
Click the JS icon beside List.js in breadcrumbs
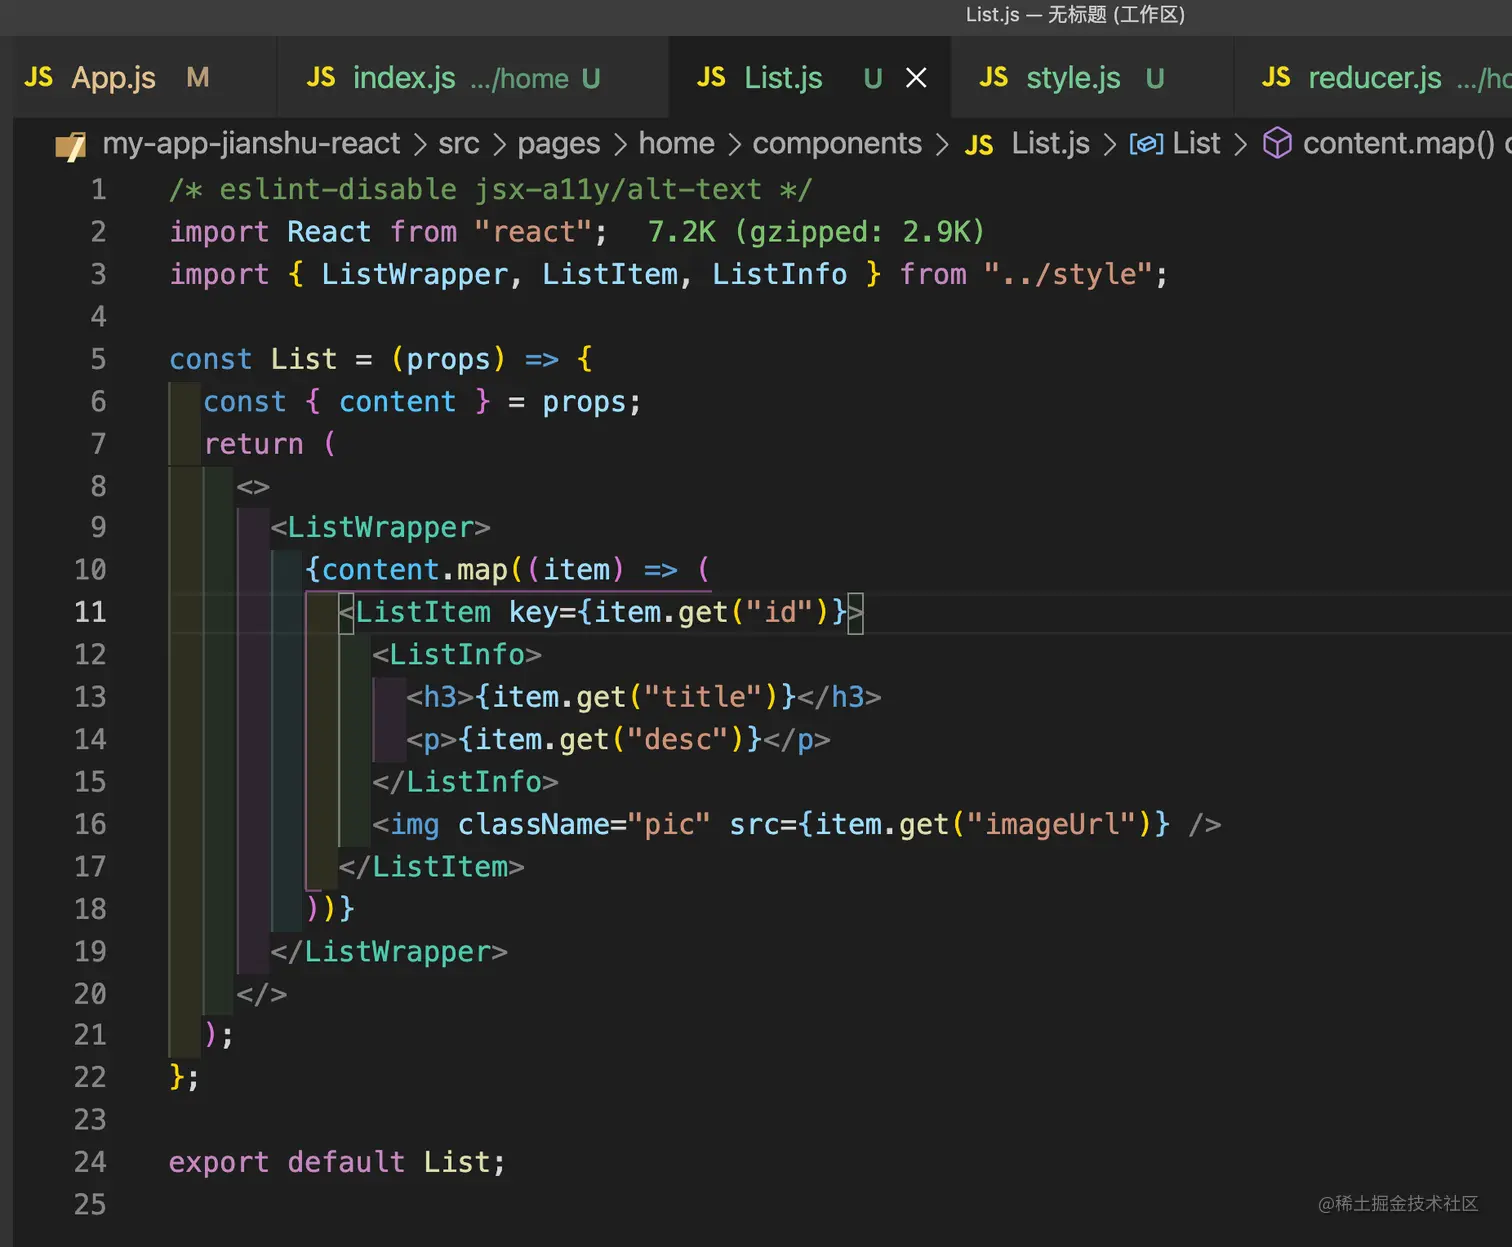click(979, 146)
